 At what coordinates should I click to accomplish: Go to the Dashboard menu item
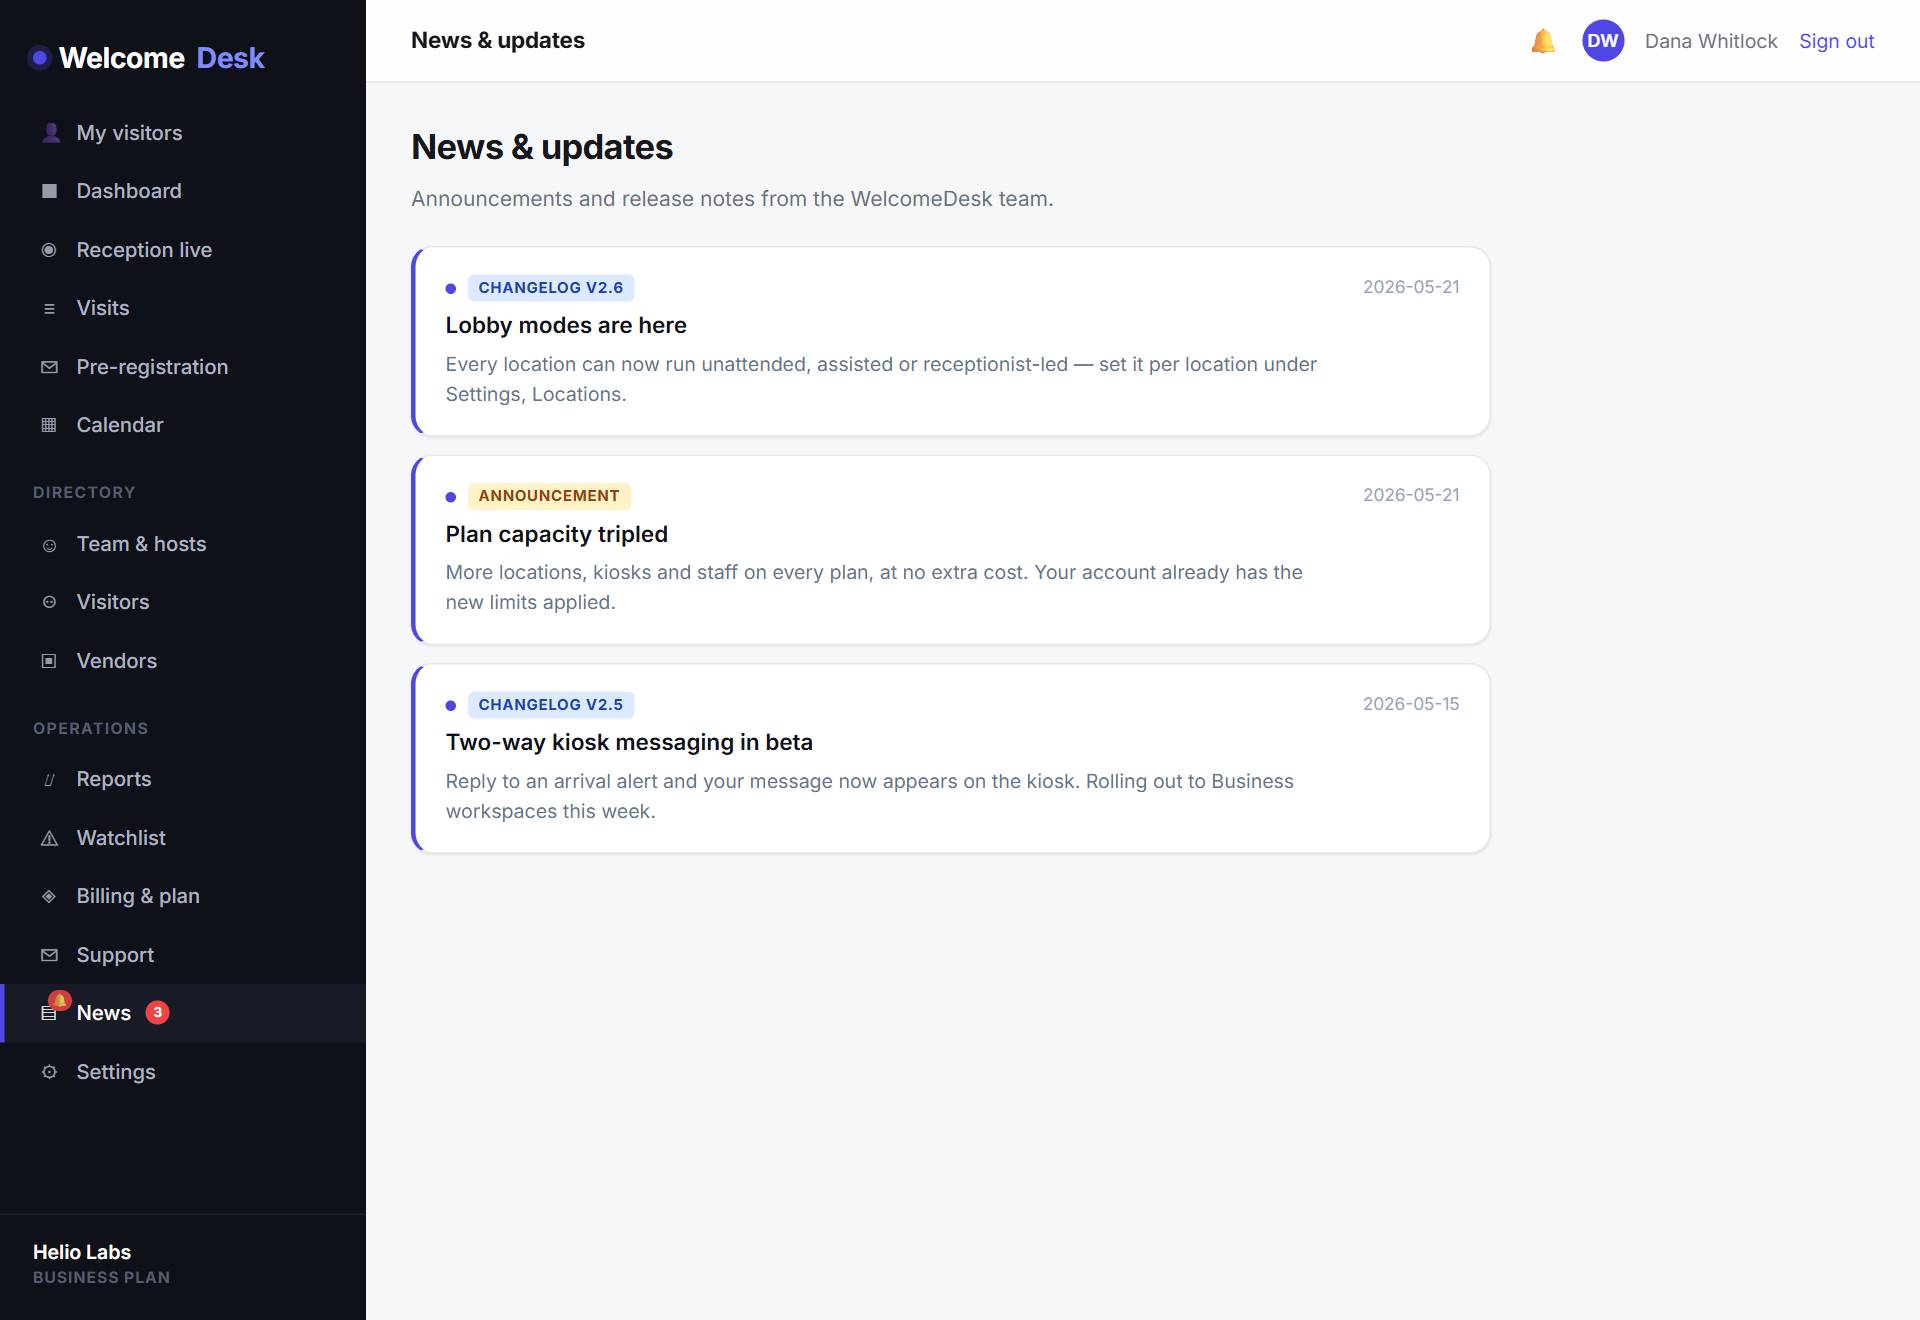tap(183, 191)
